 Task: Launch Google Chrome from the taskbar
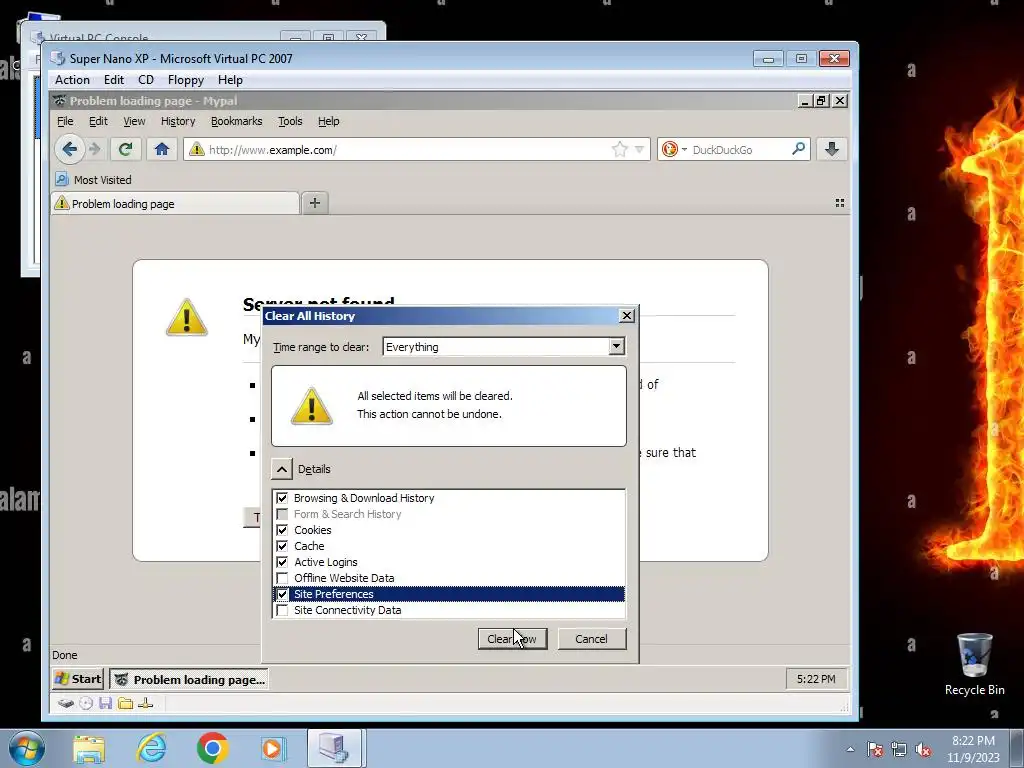pos(212,748)
